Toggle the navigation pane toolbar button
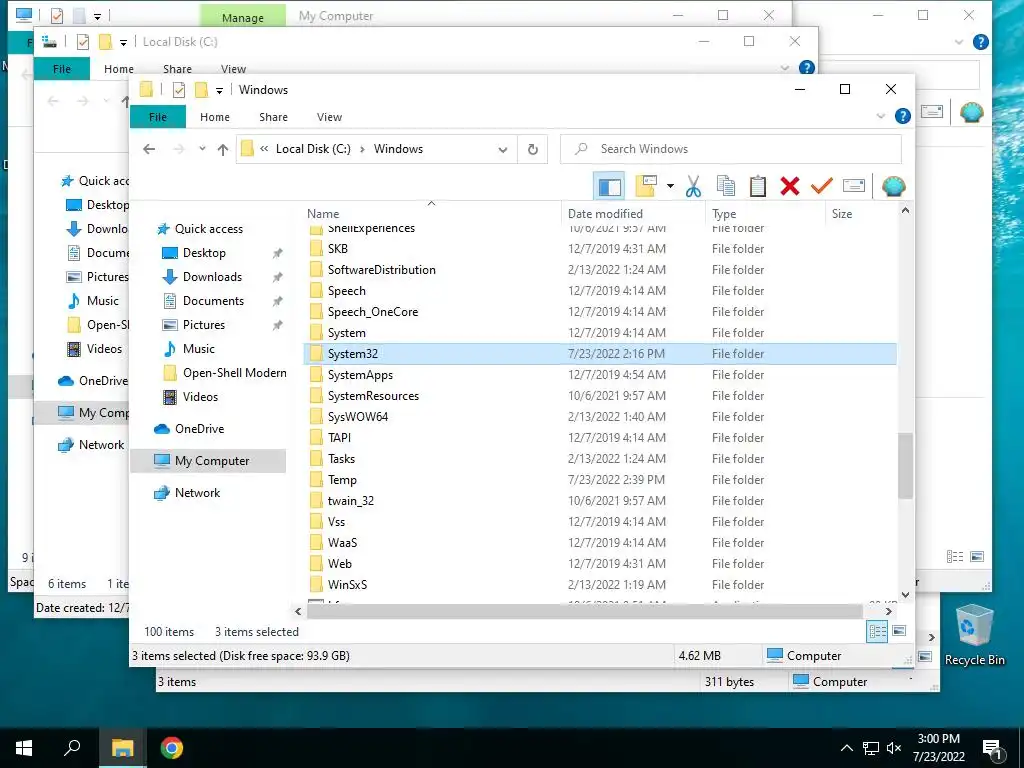The width and height of the screenshot is (1024, 768). [x=609, y=187]
